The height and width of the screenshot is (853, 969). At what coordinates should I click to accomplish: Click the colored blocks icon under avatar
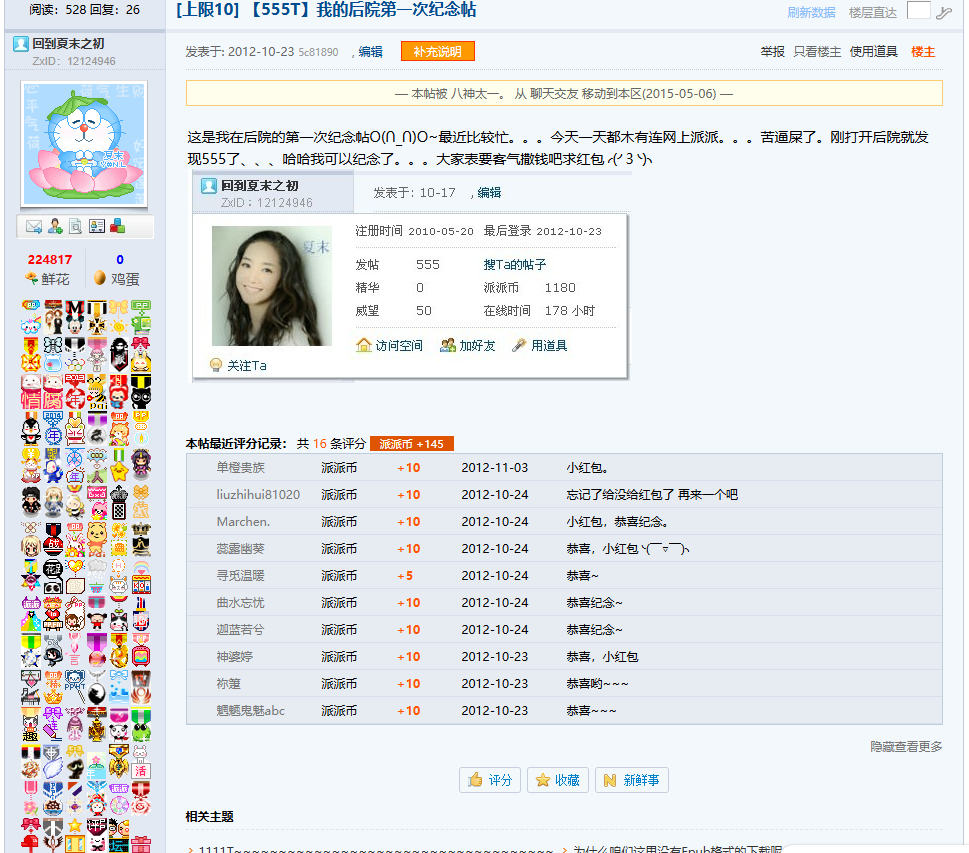tap(117, 226)
